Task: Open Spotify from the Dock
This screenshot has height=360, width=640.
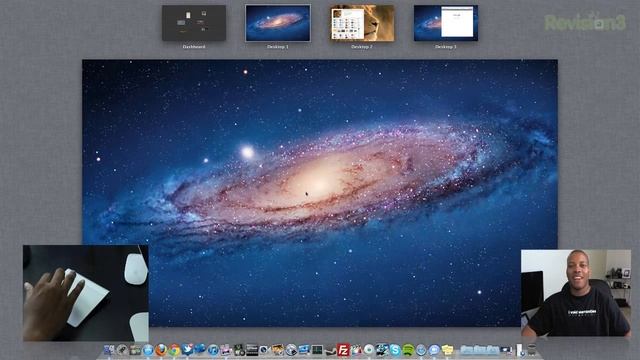Action: [408, 350]
